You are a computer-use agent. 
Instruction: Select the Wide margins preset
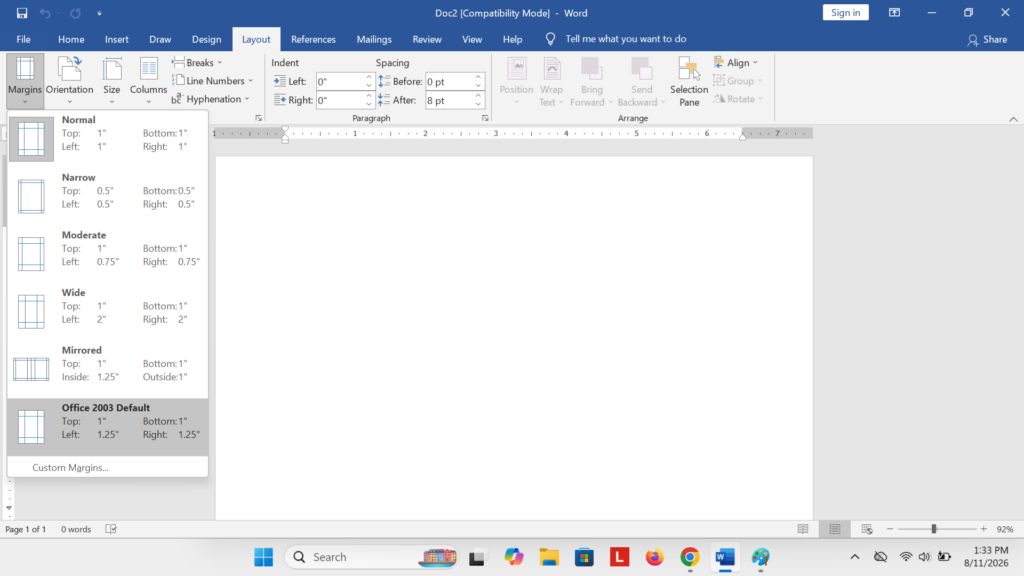(108, 311)
